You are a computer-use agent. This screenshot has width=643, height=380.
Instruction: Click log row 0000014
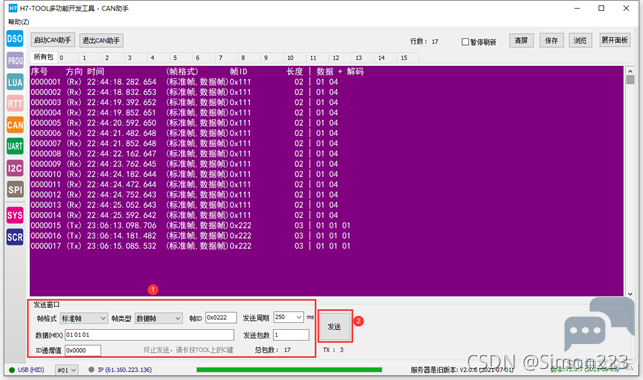point(185,215)
